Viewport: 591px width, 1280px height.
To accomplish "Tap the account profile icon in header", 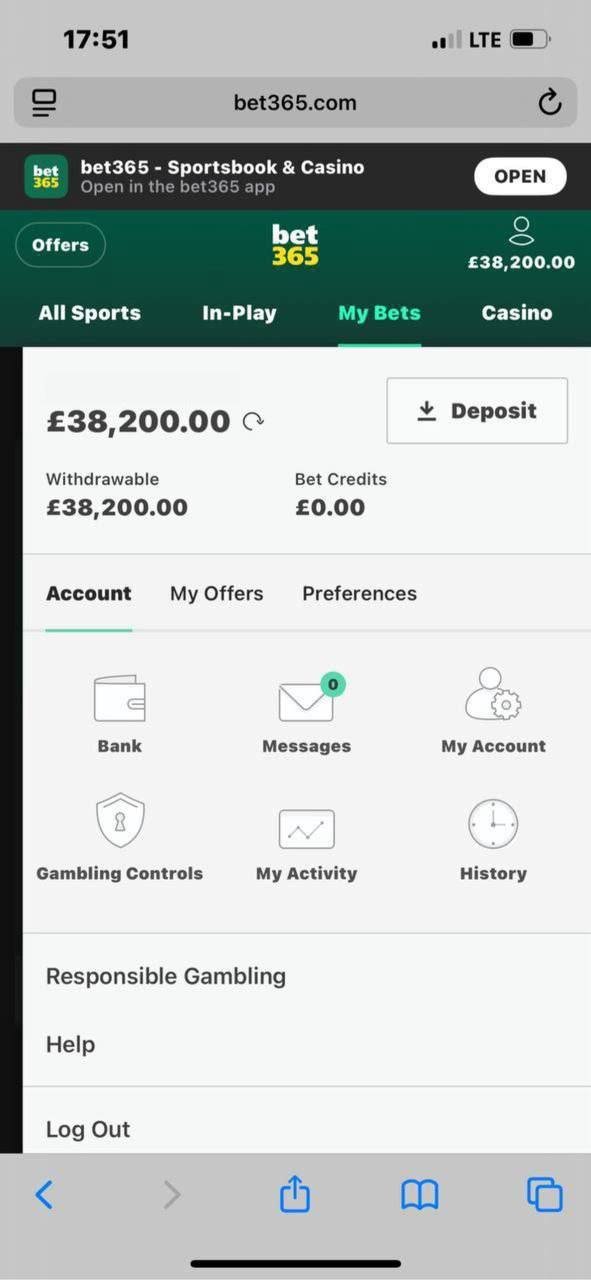I will tap(521, 232).
